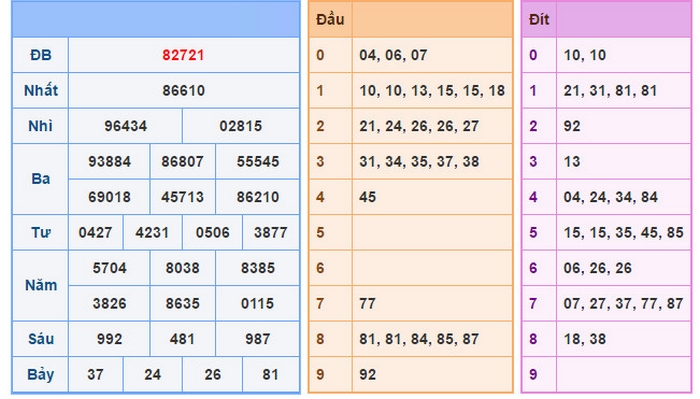Viewport: 700px width, 399px height.
Task: Select the Bảy prize number 26
Action: [x=212, y=374]
